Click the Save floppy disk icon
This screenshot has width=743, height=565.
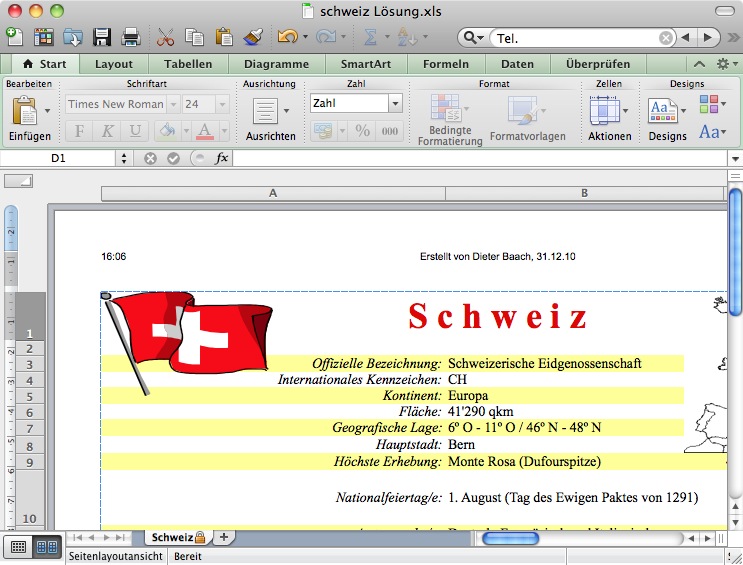(x=102, y=37)
